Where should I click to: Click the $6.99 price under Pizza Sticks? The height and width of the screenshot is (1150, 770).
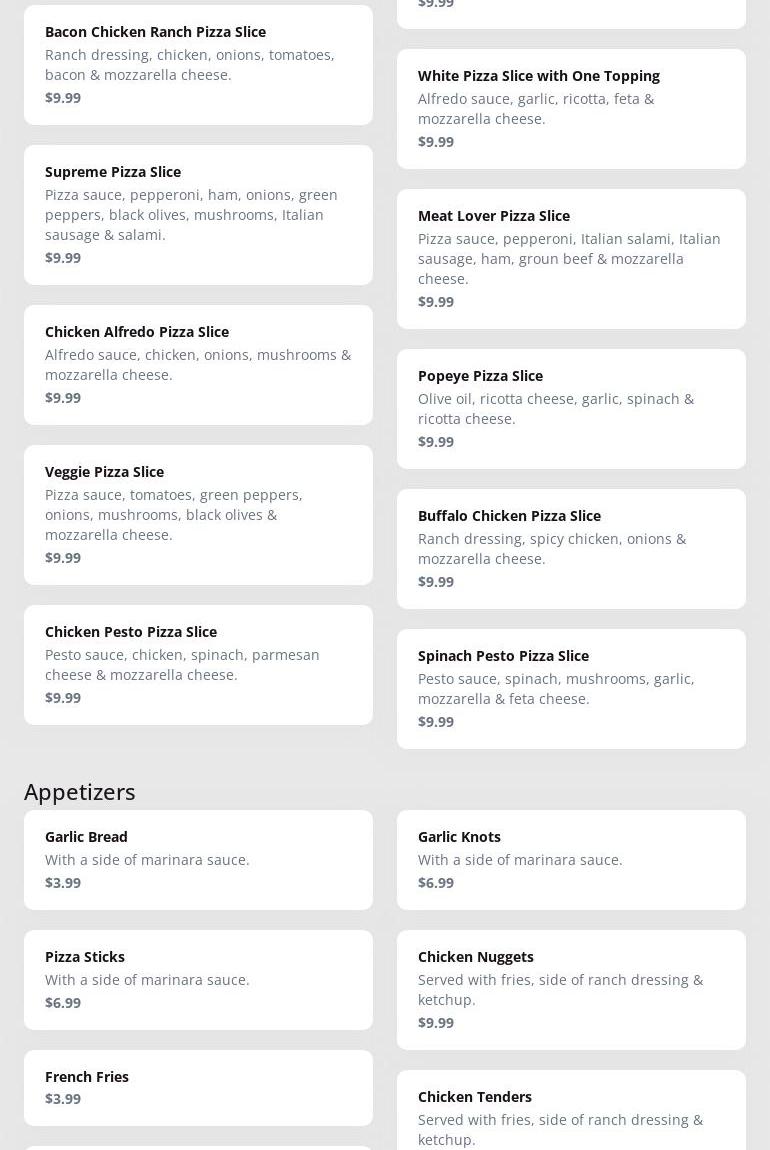(x=63, y=1003)
